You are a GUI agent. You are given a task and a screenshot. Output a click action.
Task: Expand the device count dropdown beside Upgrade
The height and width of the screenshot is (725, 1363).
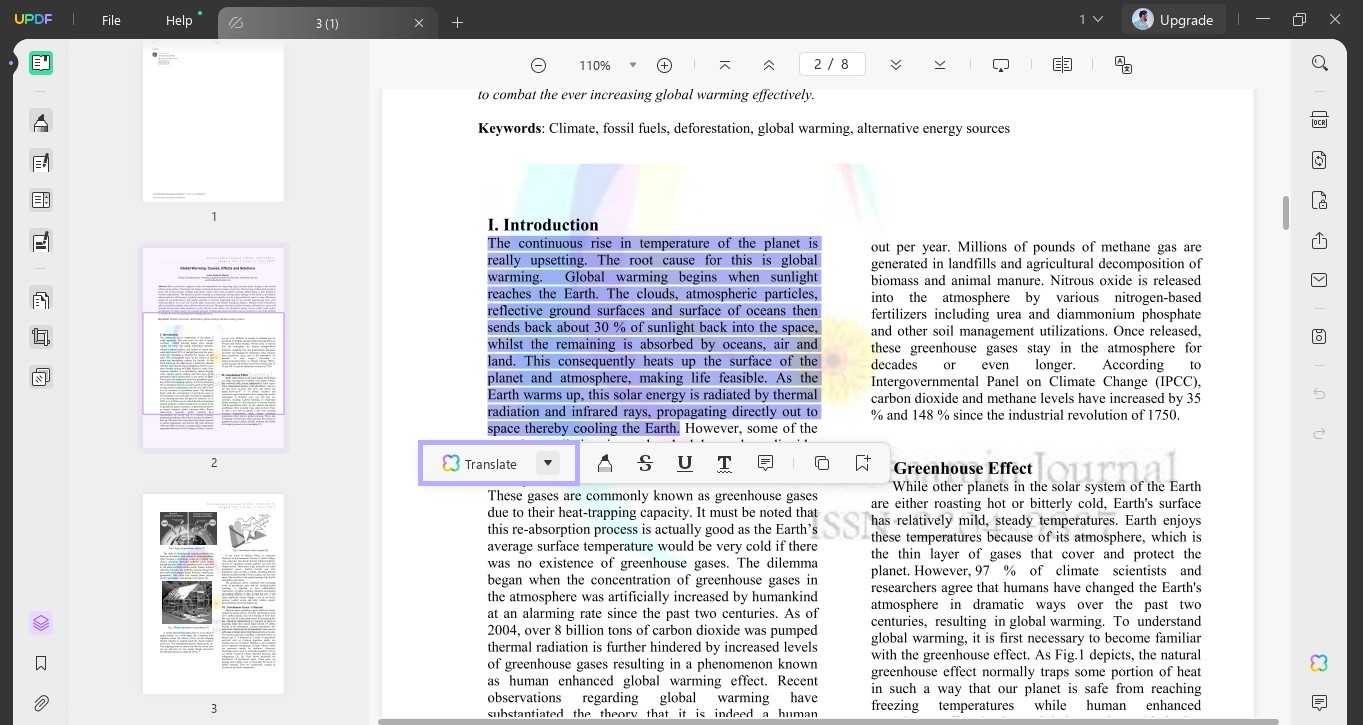click(1097, 19)
